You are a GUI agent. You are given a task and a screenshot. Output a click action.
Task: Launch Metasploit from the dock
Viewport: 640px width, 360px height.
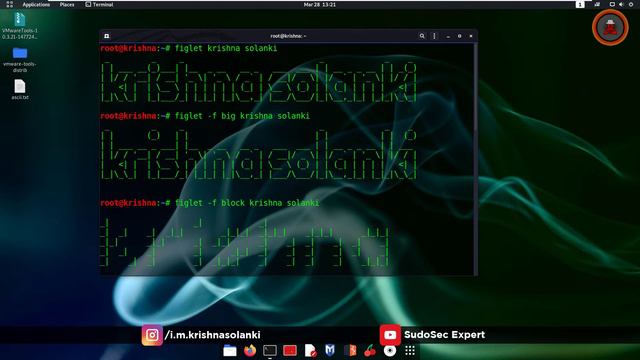coord(330,350)
